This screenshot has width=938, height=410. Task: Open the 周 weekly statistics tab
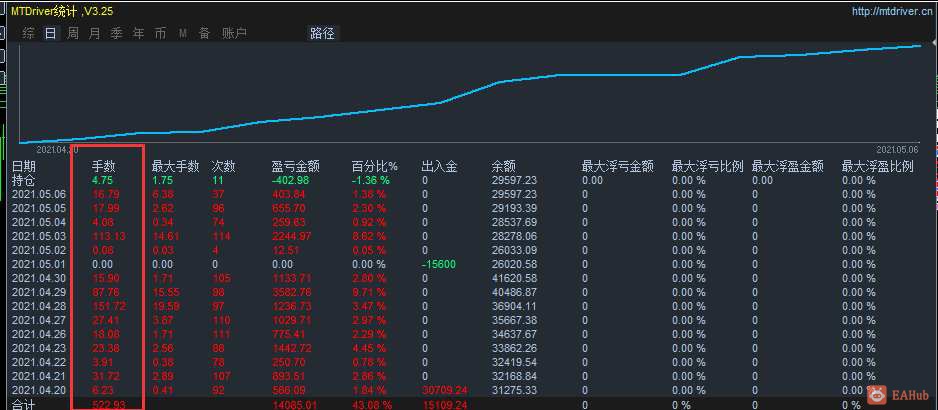[x=72, y=34]
